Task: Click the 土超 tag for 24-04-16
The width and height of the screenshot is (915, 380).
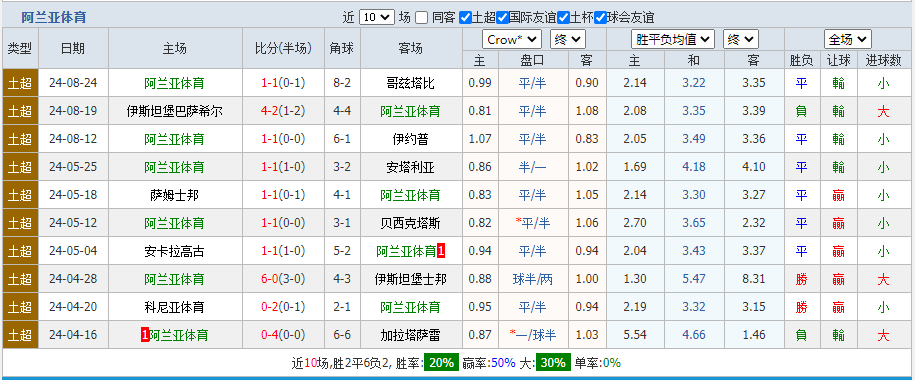Action: [20, 335]
